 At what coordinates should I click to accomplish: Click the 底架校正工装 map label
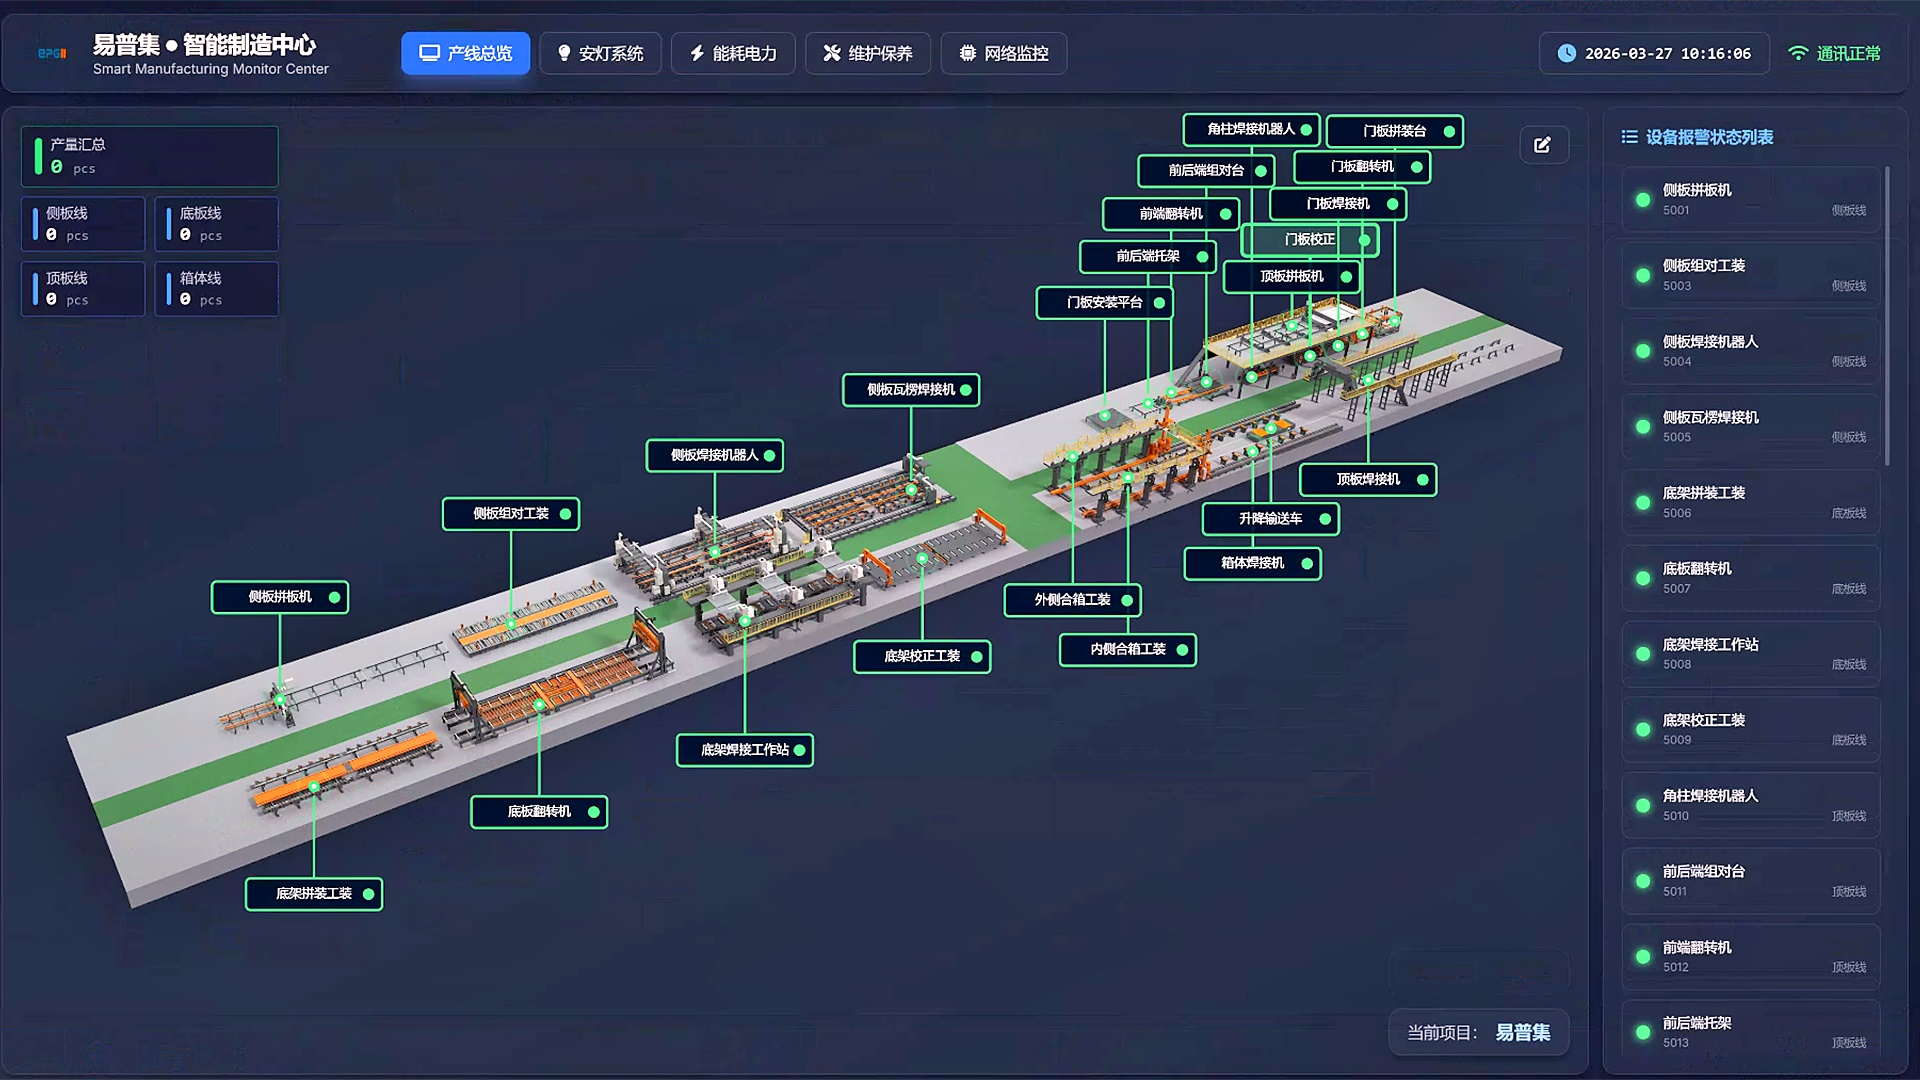tap(922, 657)
